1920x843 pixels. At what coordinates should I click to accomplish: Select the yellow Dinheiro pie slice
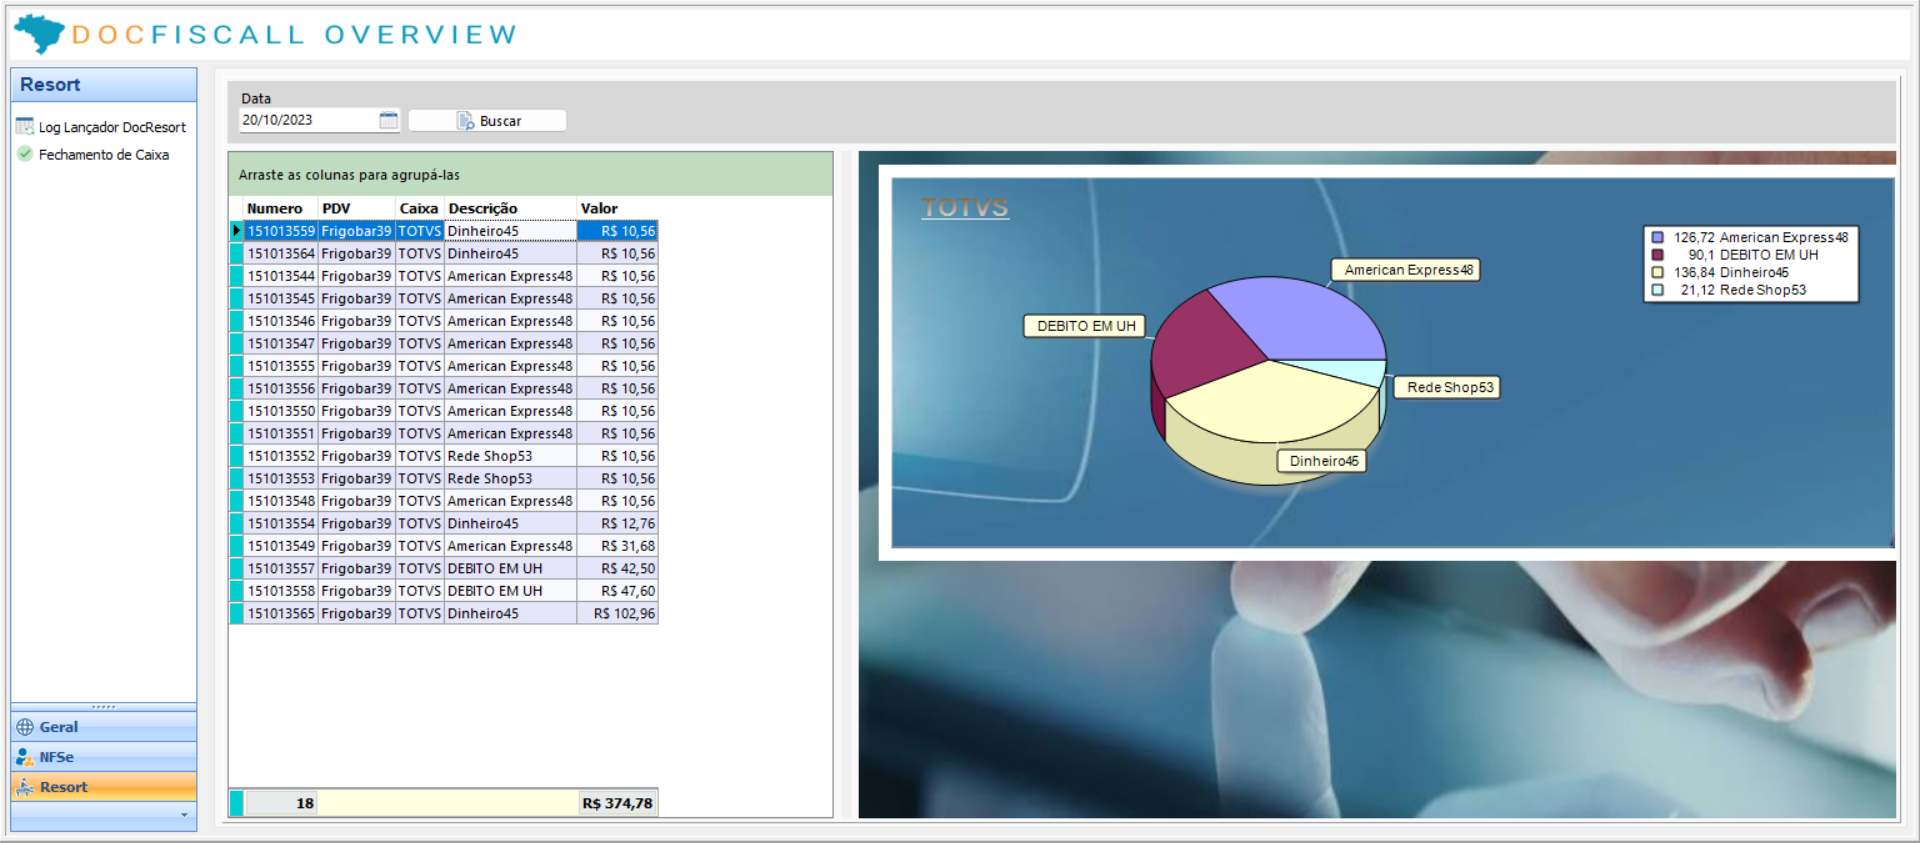click(1270, 405)
